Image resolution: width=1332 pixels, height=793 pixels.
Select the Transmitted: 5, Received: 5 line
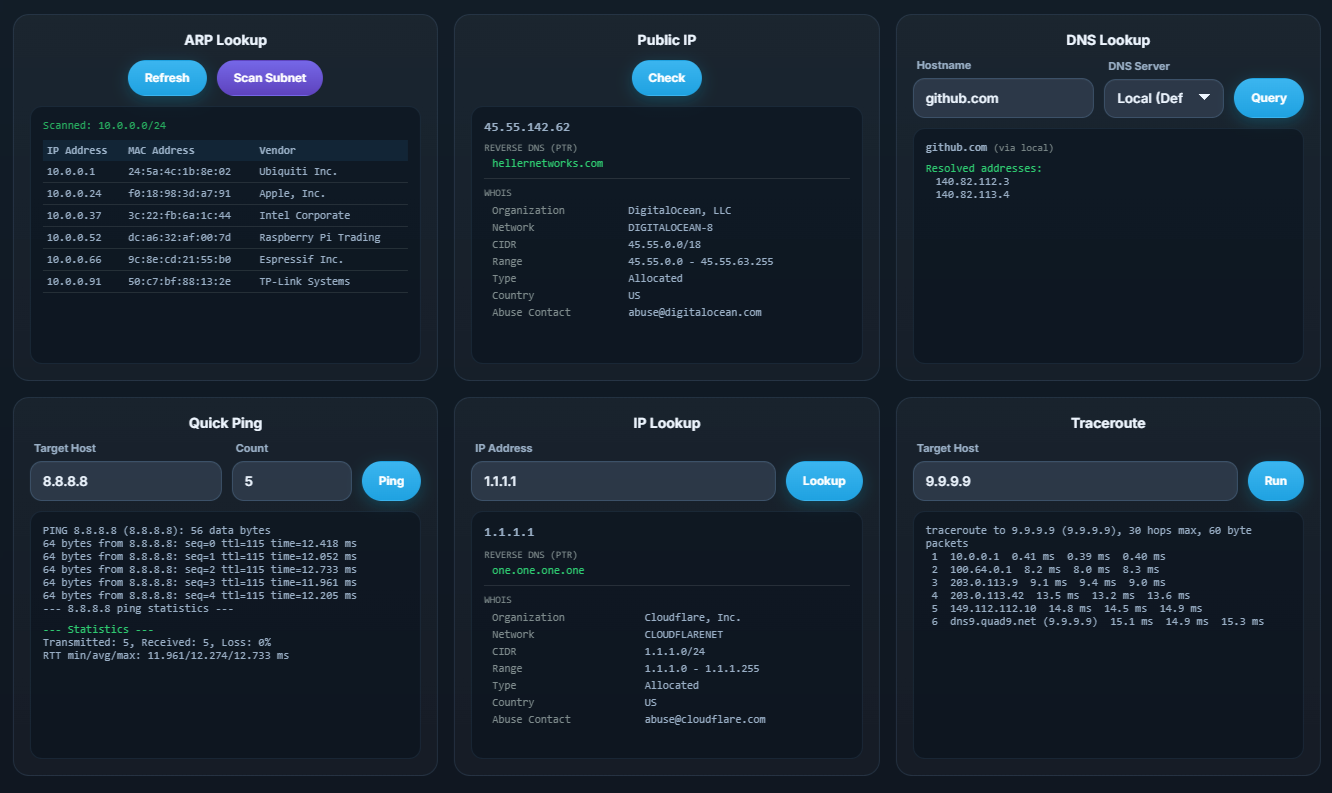click(157, 643)
